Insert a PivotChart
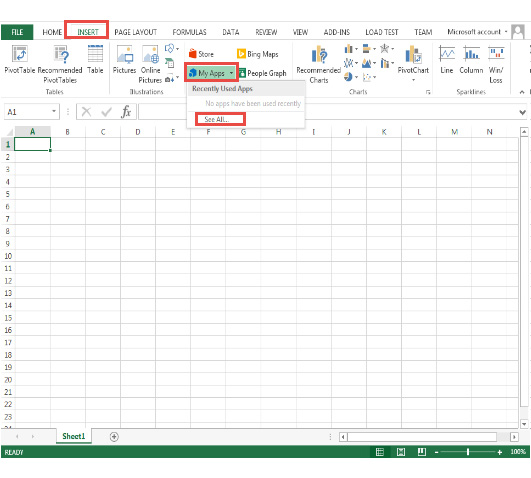531x478 pixels. pos(413,63)
